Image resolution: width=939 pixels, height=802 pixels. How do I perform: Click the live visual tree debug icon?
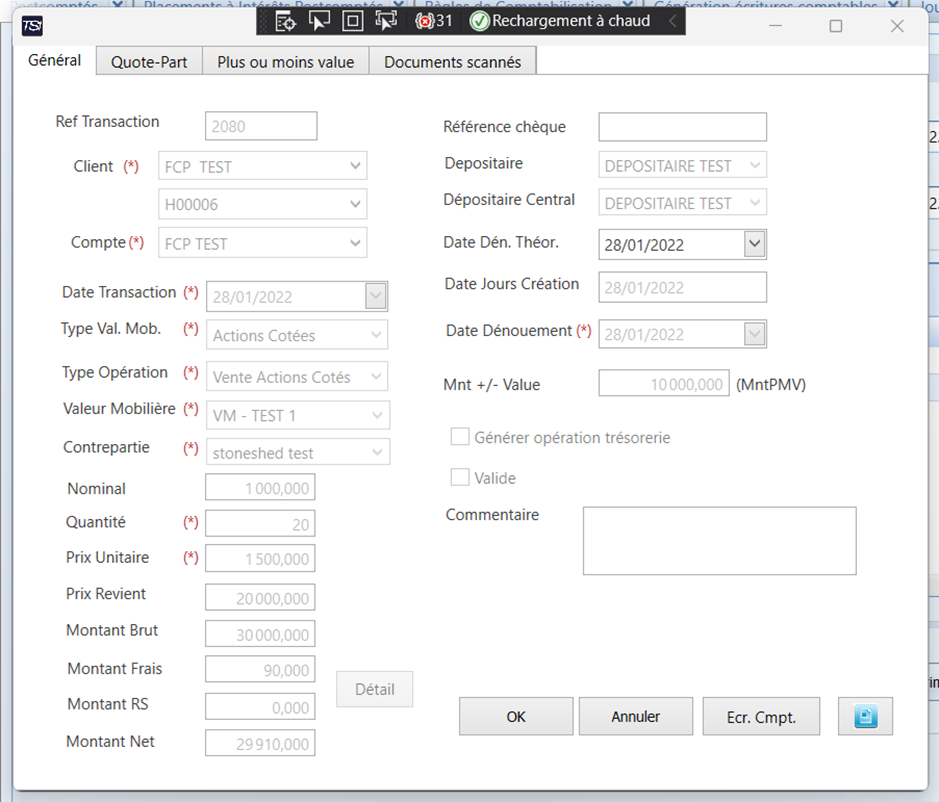pyautogui.click(x=285, y=22)
